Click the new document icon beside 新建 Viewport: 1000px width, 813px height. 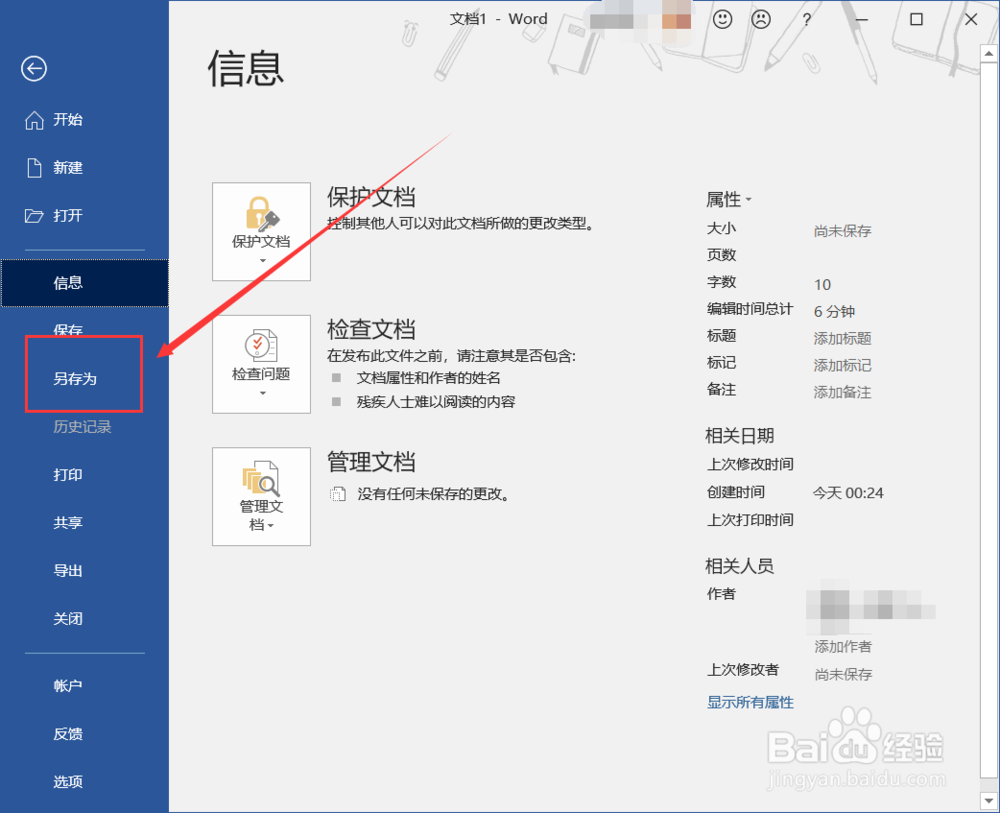coord(34,168)
